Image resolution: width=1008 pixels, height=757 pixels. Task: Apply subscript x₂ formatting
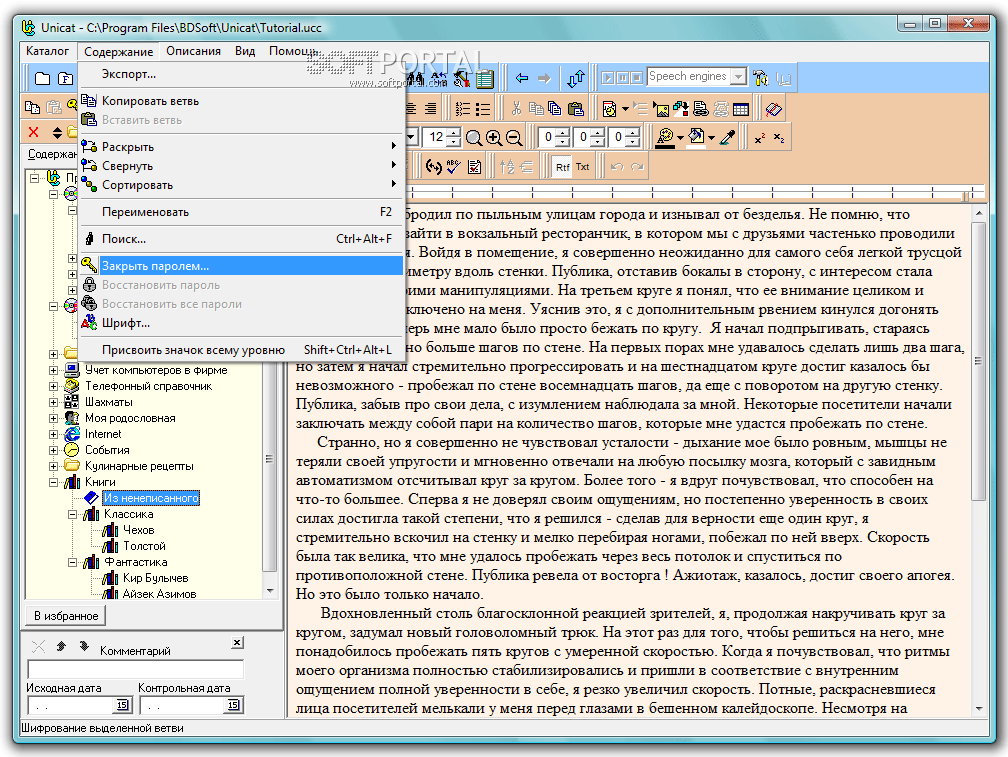coord(778,138)
